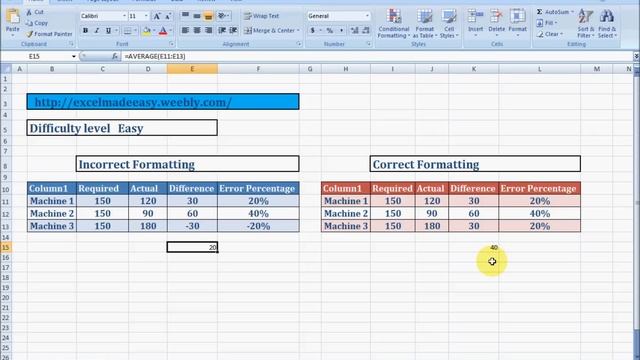Open the text Orientation button
The height and width of the screenshot is (360, 640).
point(222,16)
